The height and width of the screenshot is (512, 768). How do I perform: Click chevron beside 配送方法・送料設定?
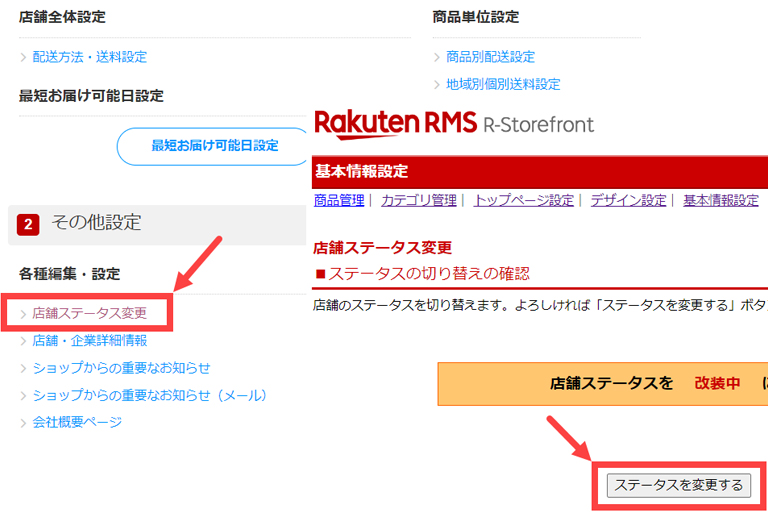(23, 57)
